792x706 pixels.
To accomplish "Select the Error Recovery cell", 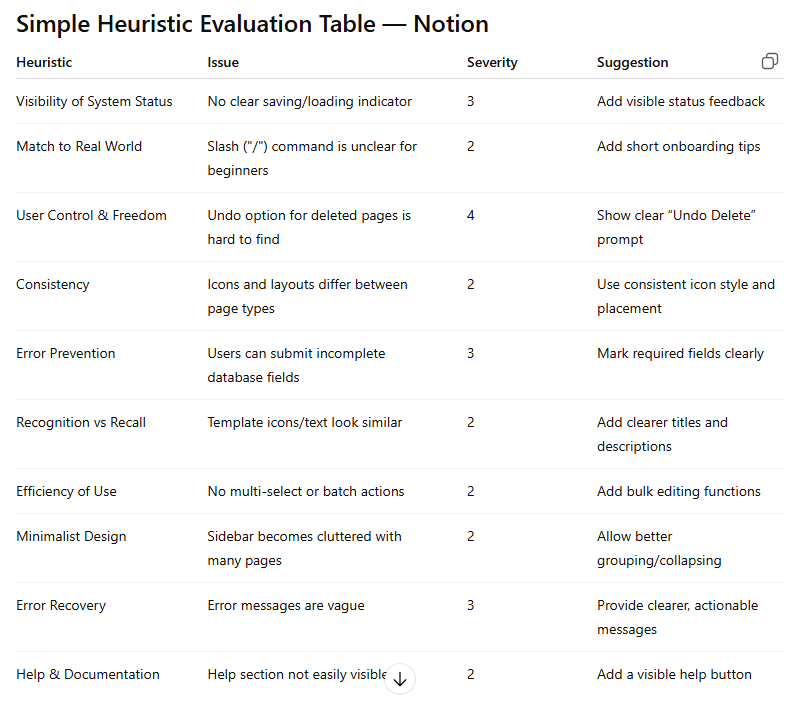I will [61, 605].
